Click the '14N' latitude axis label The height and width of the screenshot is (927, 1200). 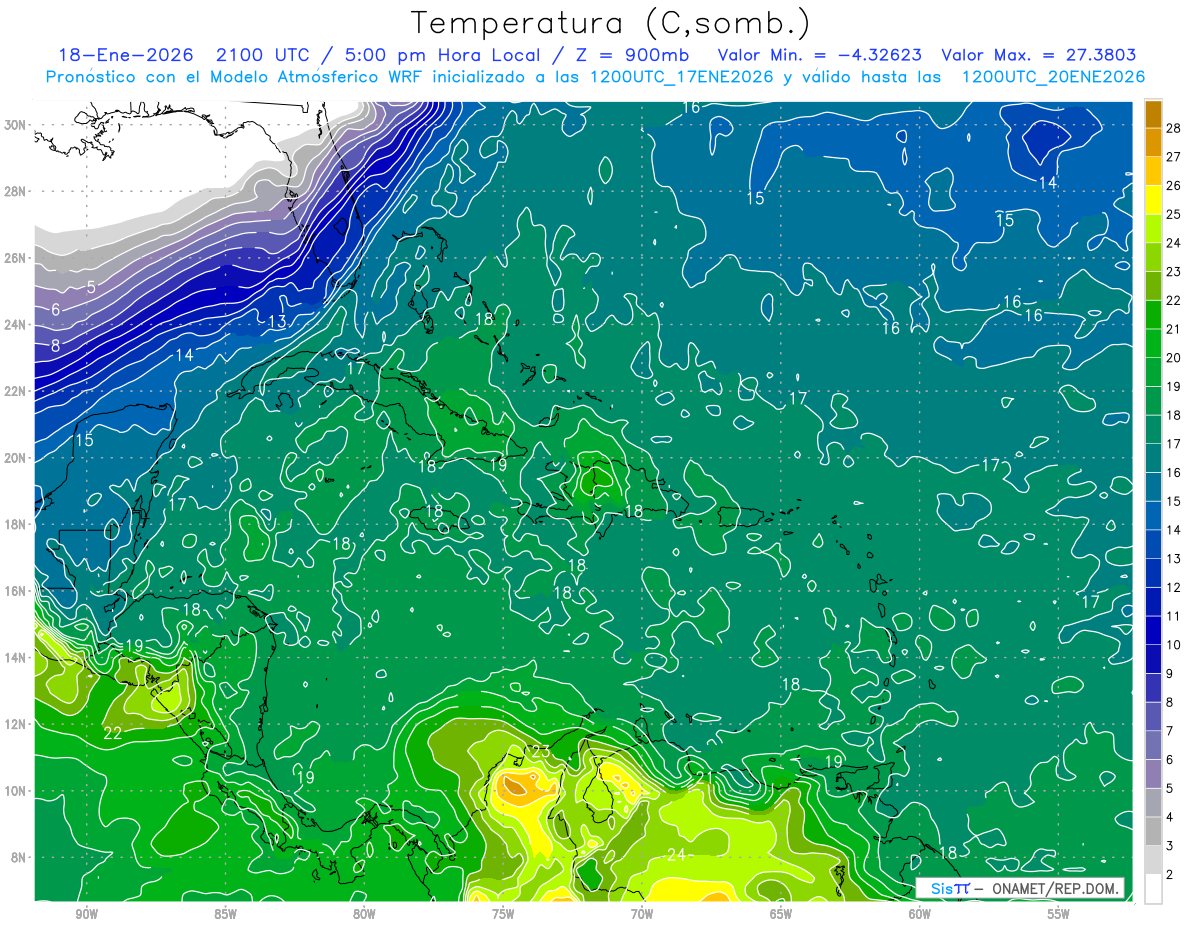coord(16,658)
